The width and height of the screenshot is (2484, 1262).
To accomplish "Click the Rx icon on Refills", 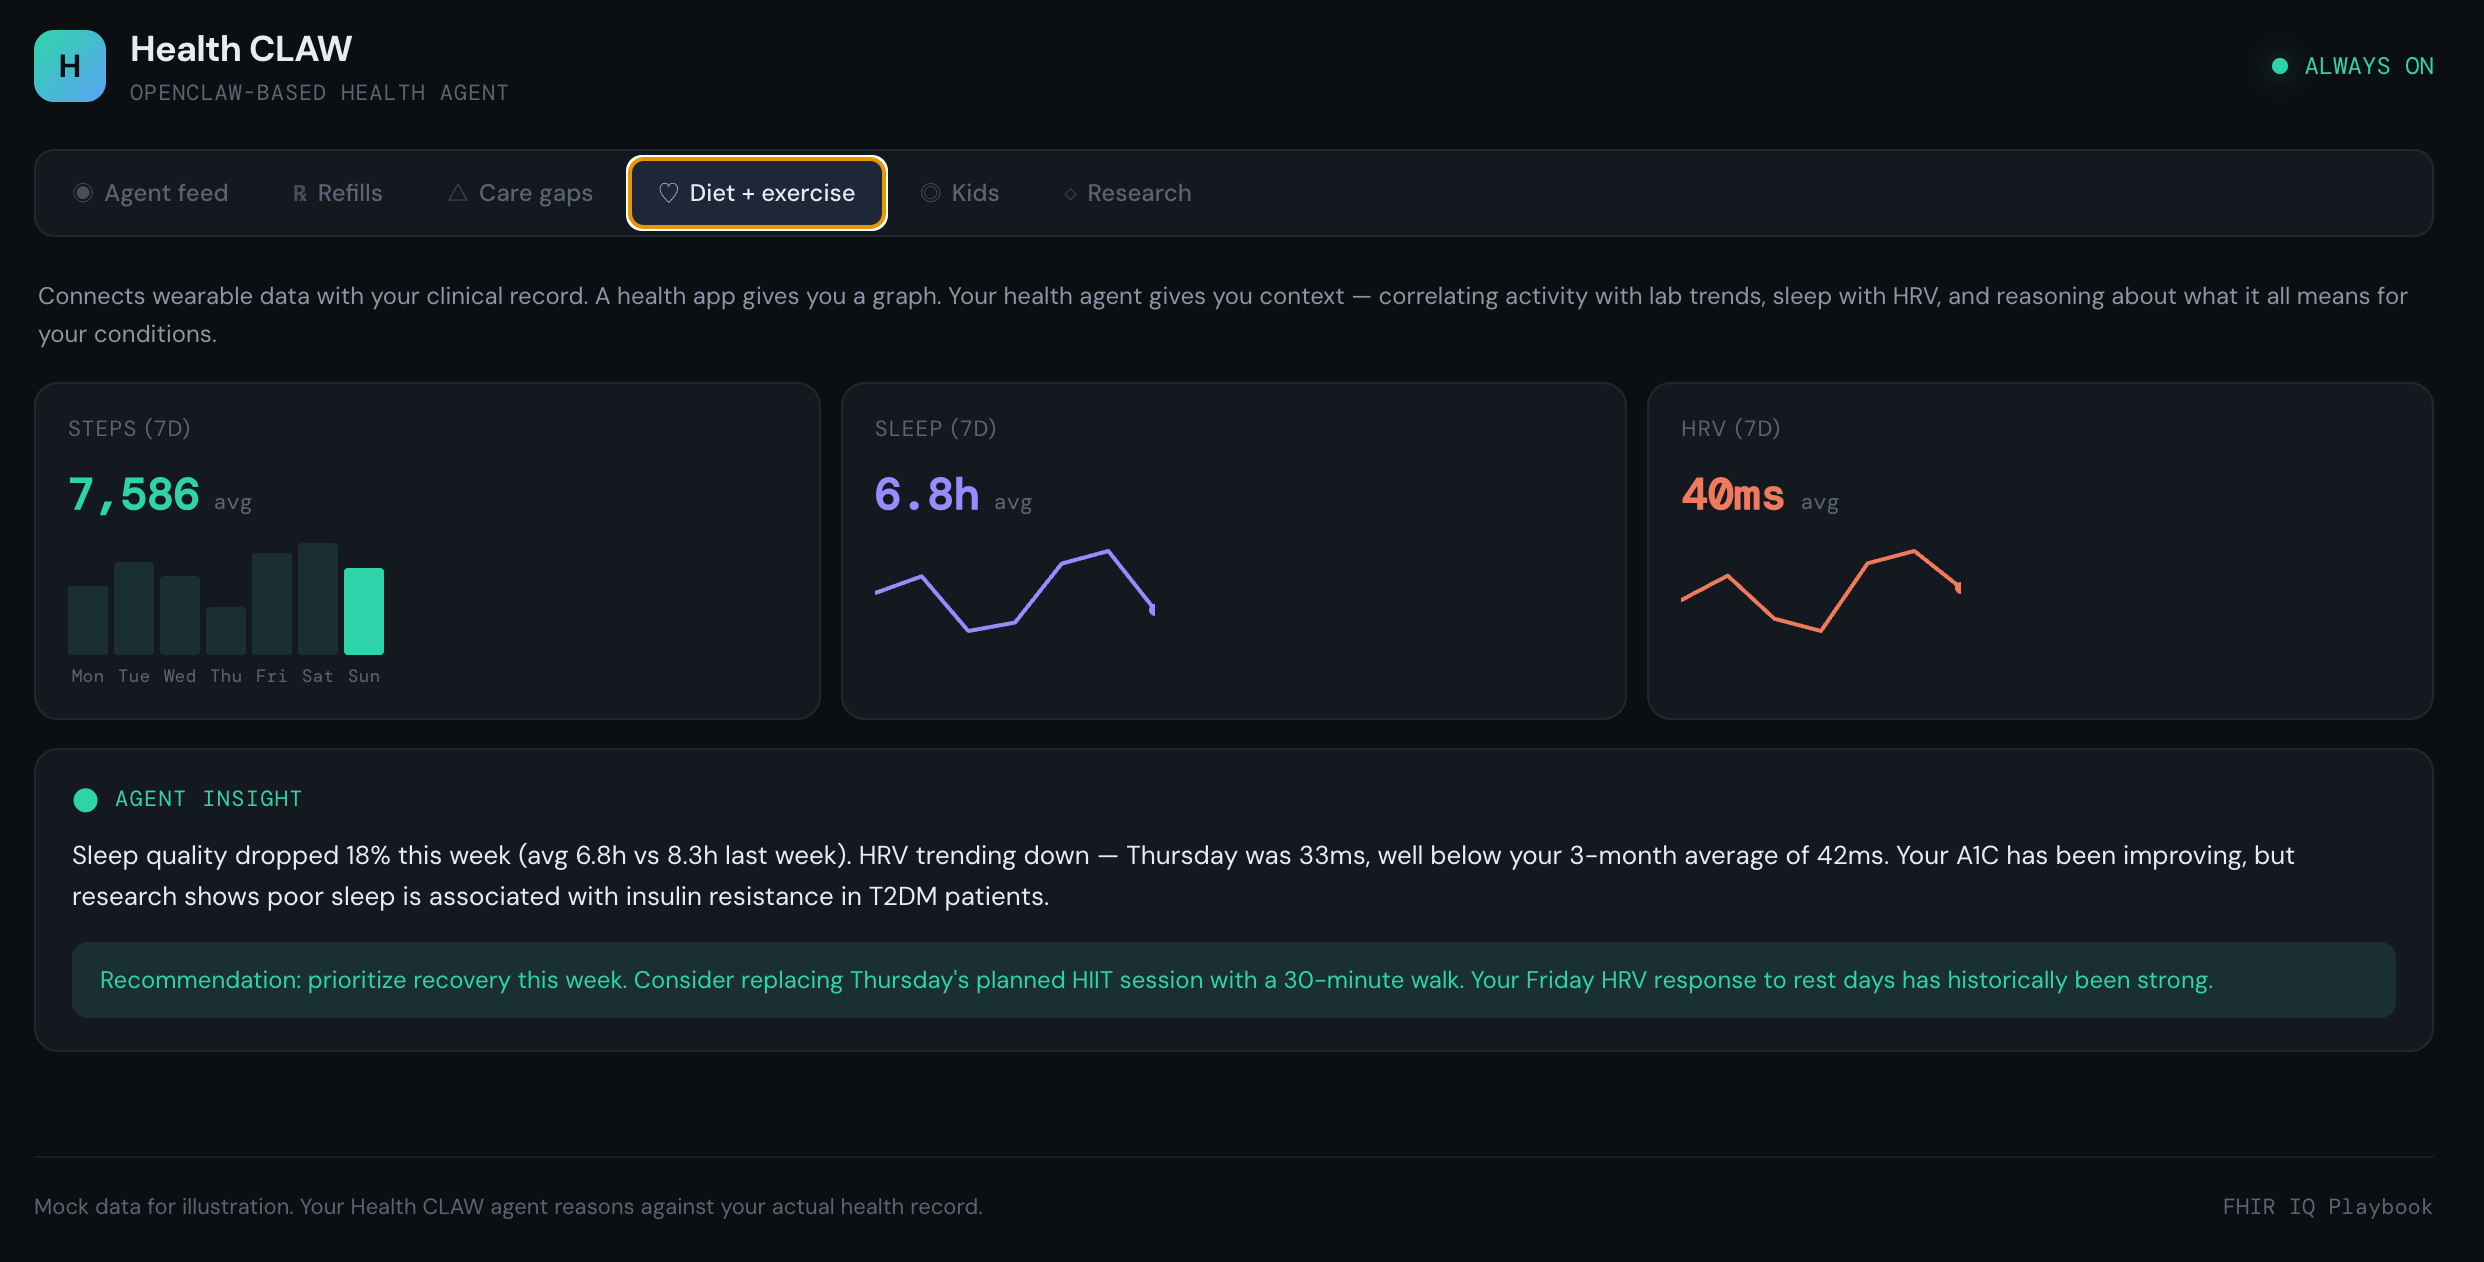I will (x=300, y=194).
